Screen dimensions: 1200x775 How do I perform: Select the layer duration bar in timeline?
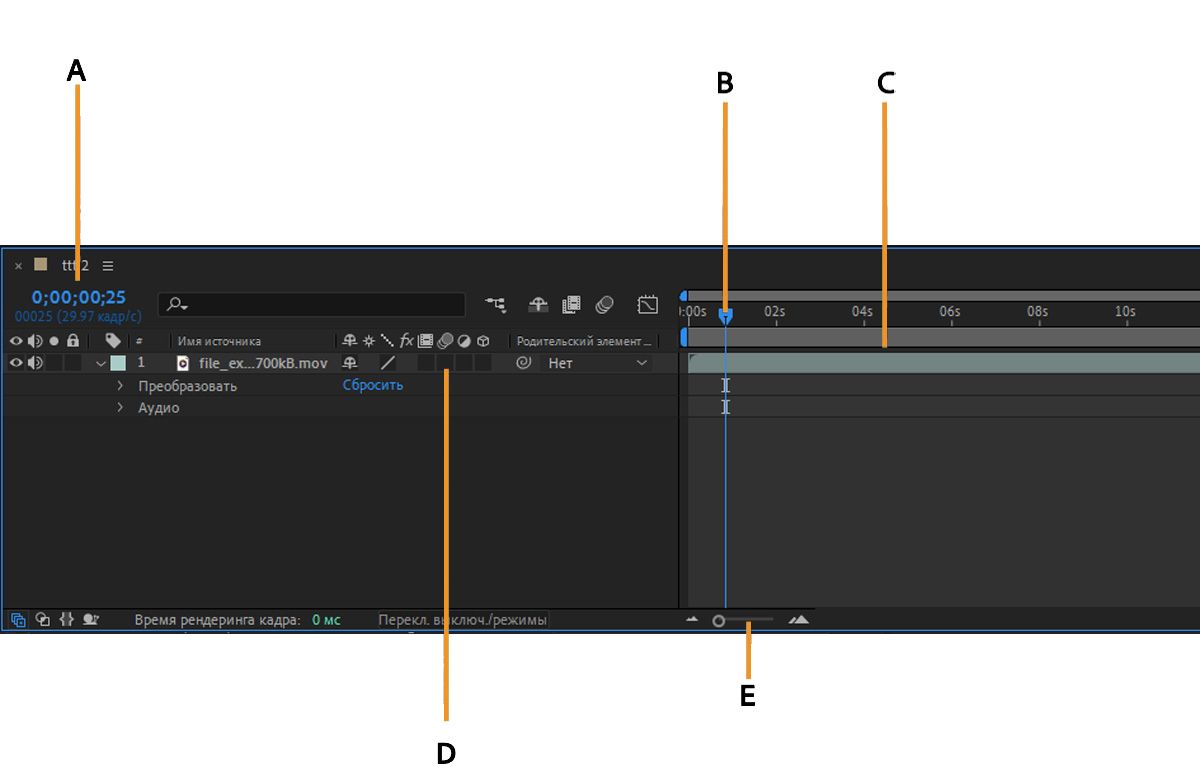(x=944, y=363)
